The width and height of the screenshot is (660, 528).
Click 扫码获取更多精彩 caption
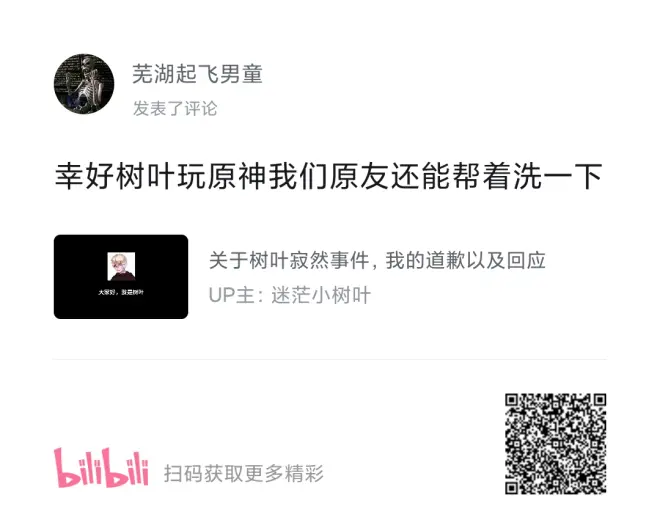pos(244,473)
